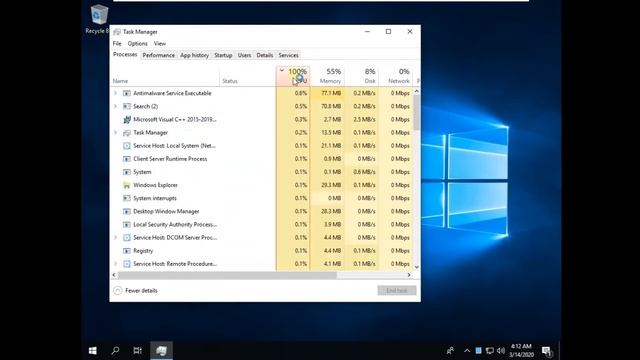
Task: Expand Service Host: Remote Procedure group
Action: (116, 264)
